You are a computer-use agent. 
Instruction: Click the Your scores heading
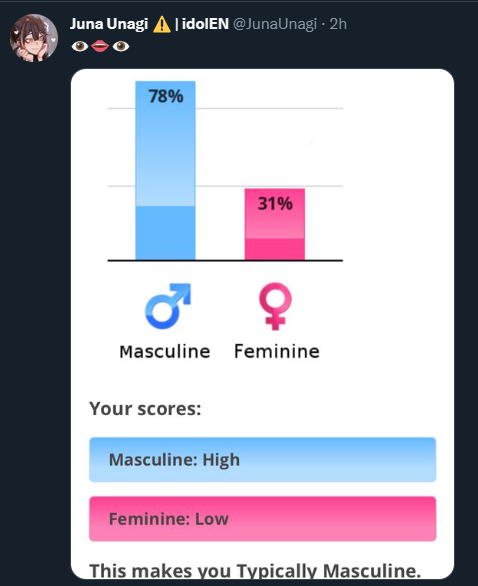[x=145, y=408]
